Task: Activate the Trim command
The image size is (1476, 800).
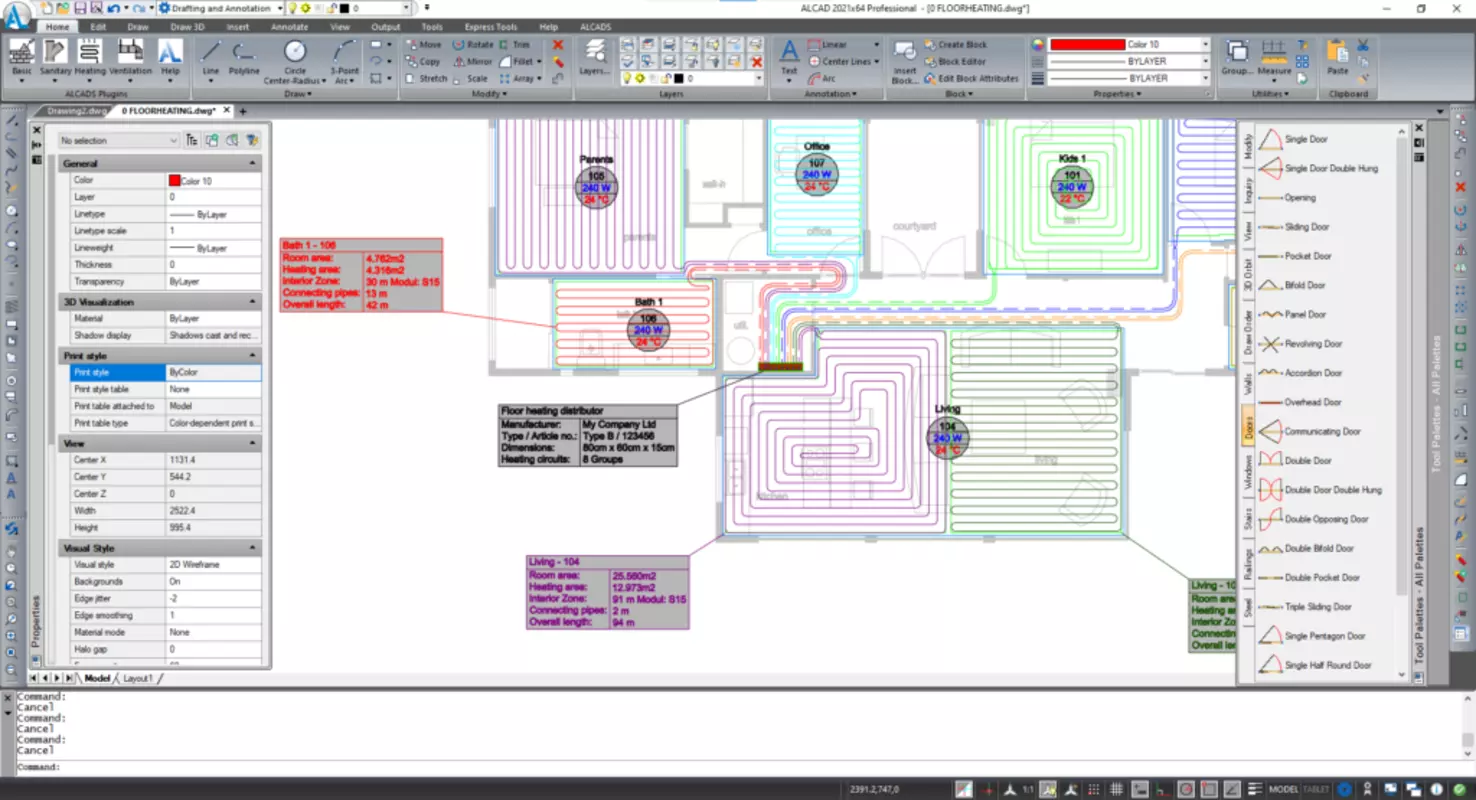Action: [515, 45]
